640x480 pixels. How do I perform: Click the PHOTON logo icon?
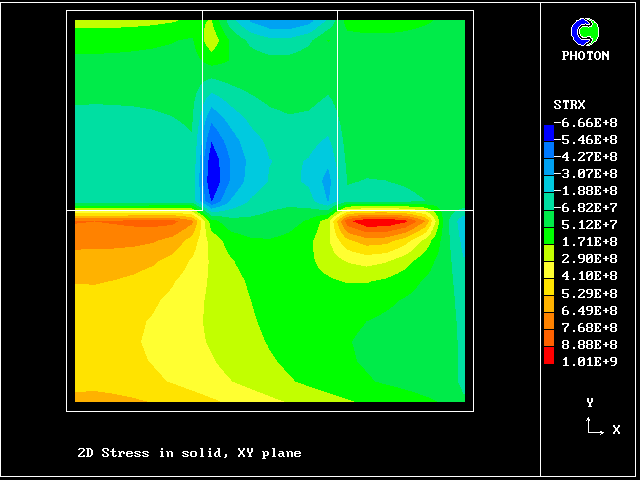pos(584,32)
